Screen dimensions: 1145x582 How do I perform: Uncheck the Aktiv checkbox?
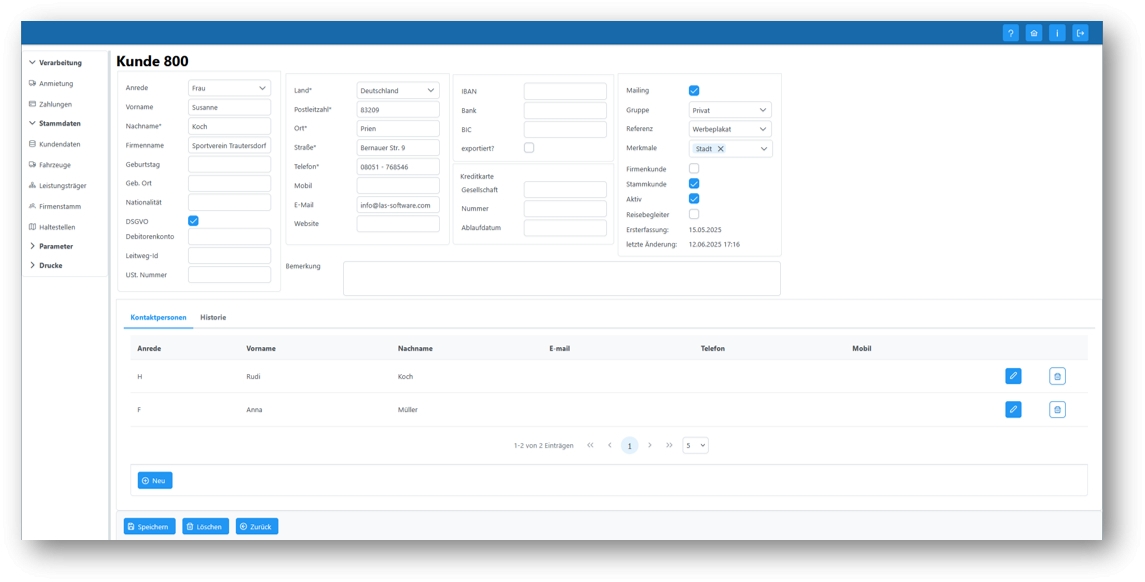[694, 199]
